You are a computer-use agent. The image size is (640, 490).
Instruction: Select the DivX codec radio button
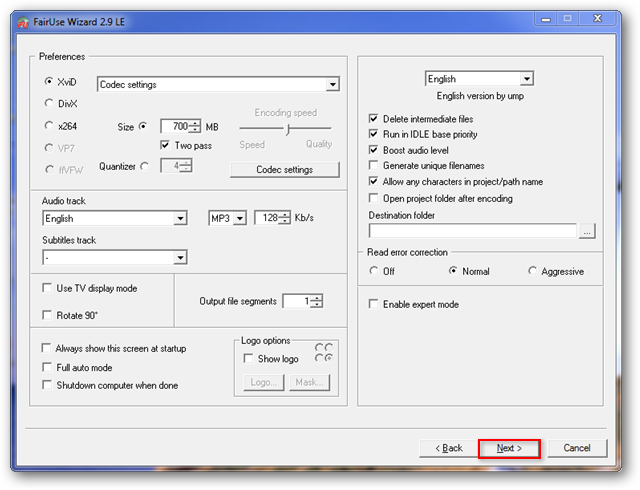pos(49,103)
